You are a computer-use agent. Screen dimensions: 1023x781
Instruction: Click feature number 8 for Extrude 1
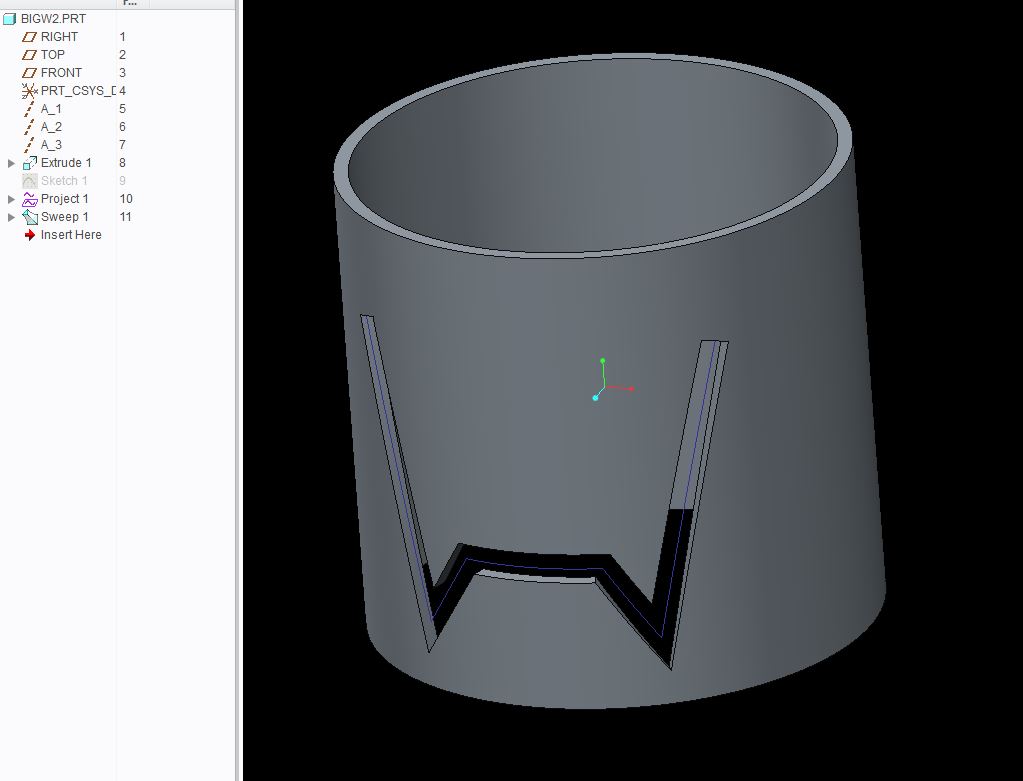click(x=123, y=162)
